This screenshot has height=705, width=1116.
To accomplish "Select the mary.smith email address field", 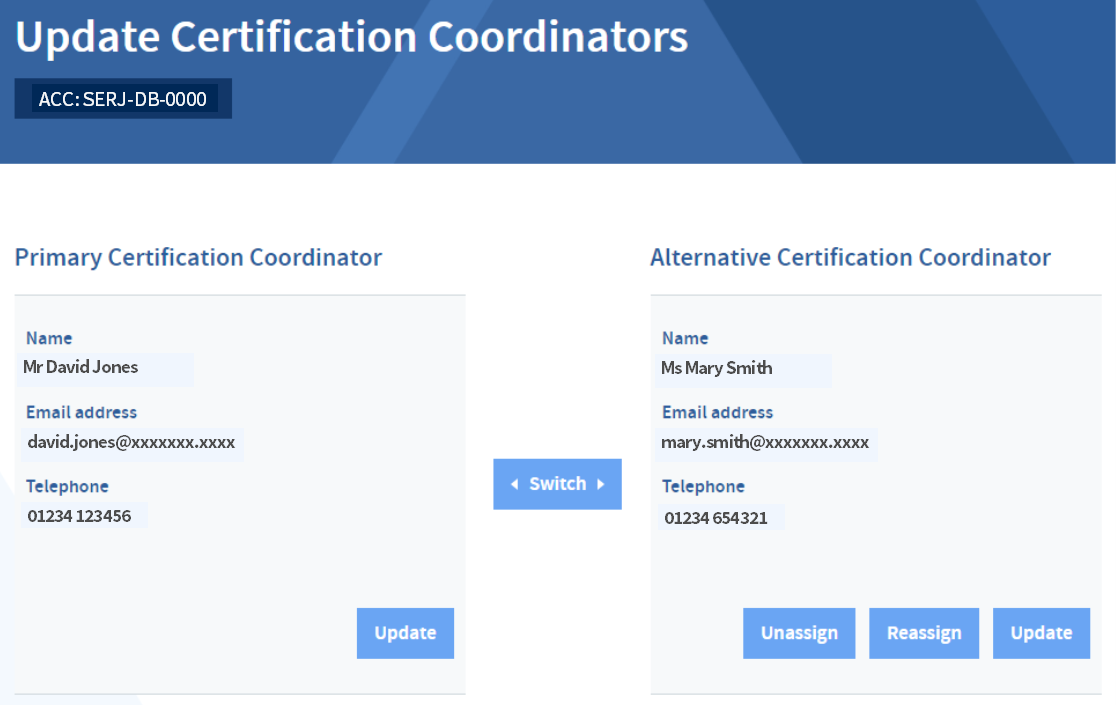I will click(x=767, y=444).
